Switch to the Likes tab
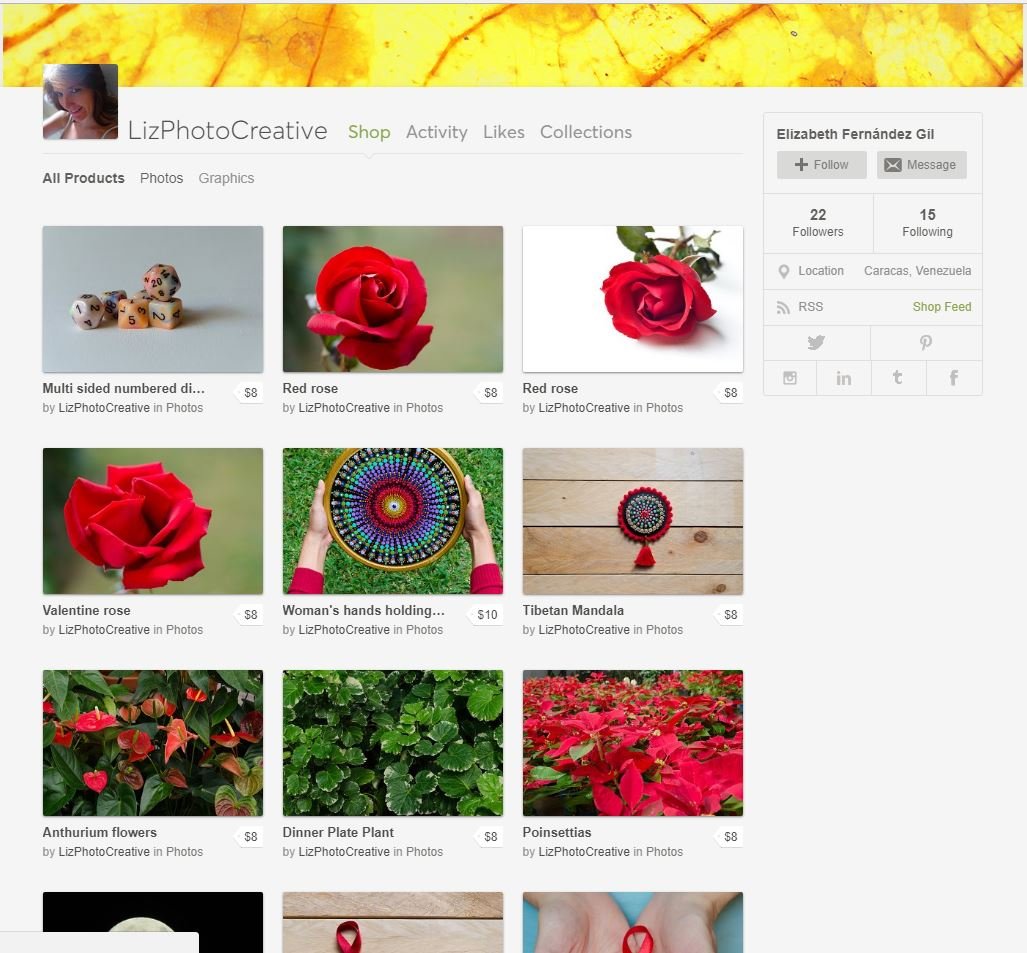The height and width of the screenshot is (953, 1027). [x=504, y=132]
